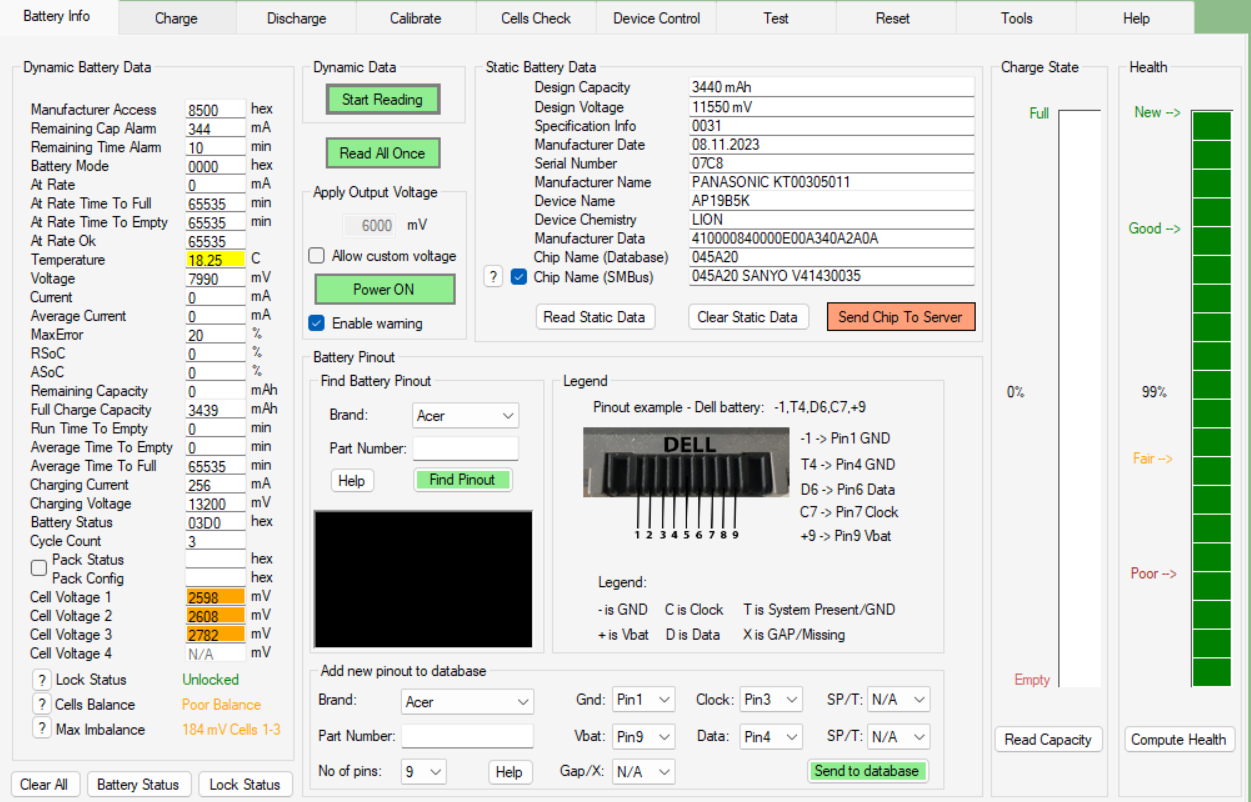The width and height of the screenshot is (1251, 802).
Task: Click the Part Number field under Find Battery Pinout
Action: tap(465, 448)
